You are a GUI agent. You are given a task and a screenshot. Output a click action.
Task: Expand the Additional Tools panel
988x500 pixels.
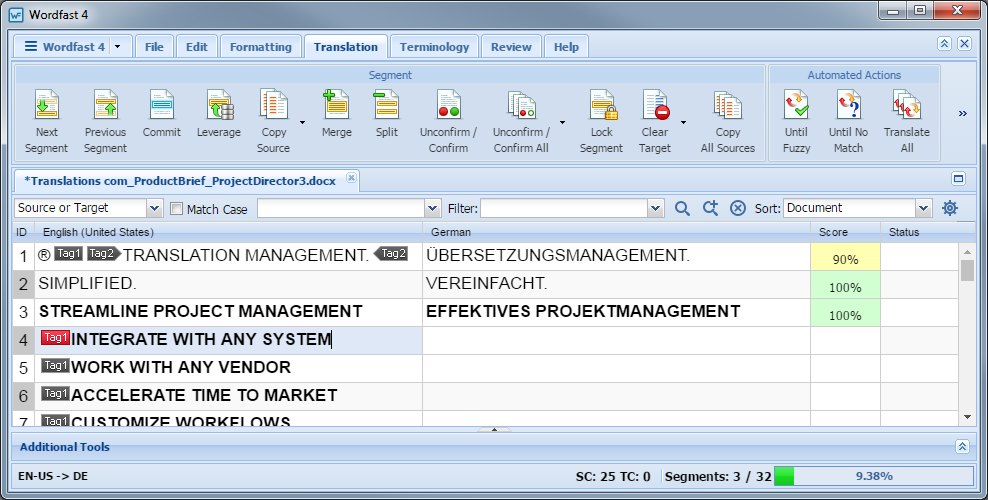962,446
